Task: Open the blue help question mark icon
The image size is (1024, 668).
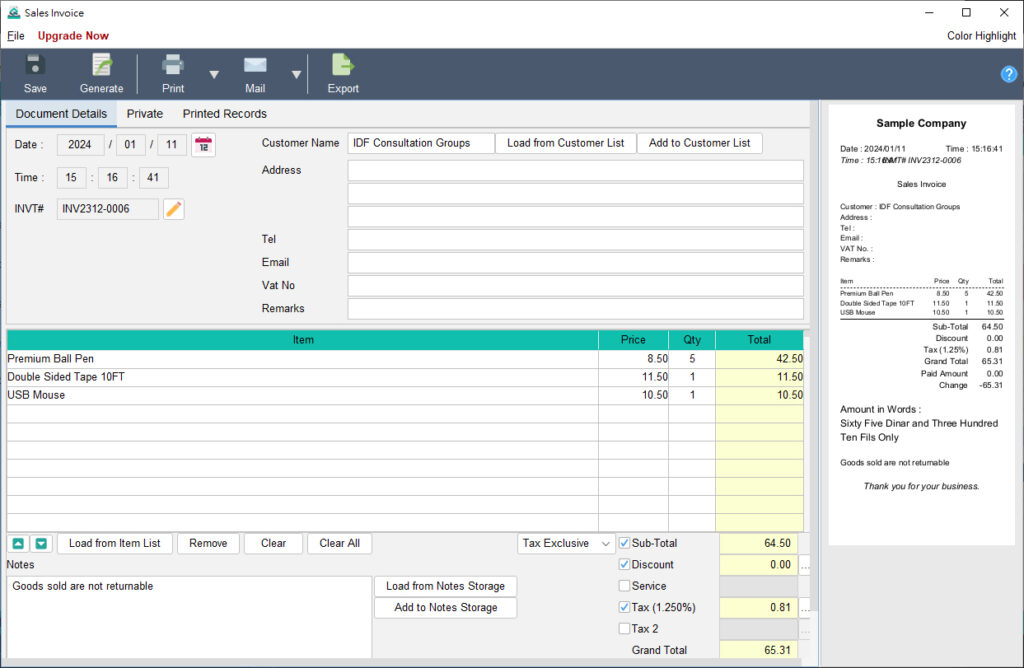Action: point(1008,74)
